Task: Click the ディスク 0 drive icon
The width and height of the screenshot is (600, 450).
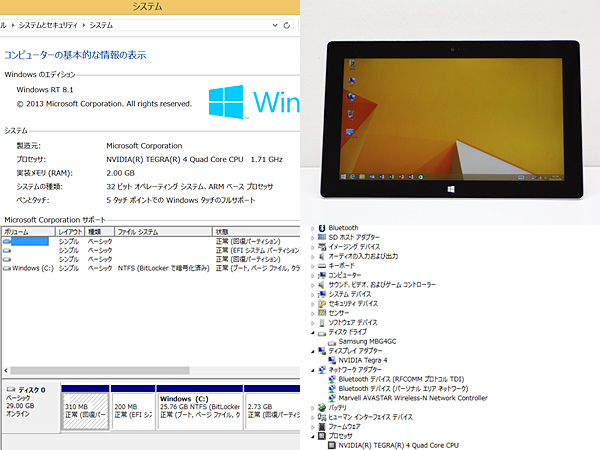Action: [11, 390]
